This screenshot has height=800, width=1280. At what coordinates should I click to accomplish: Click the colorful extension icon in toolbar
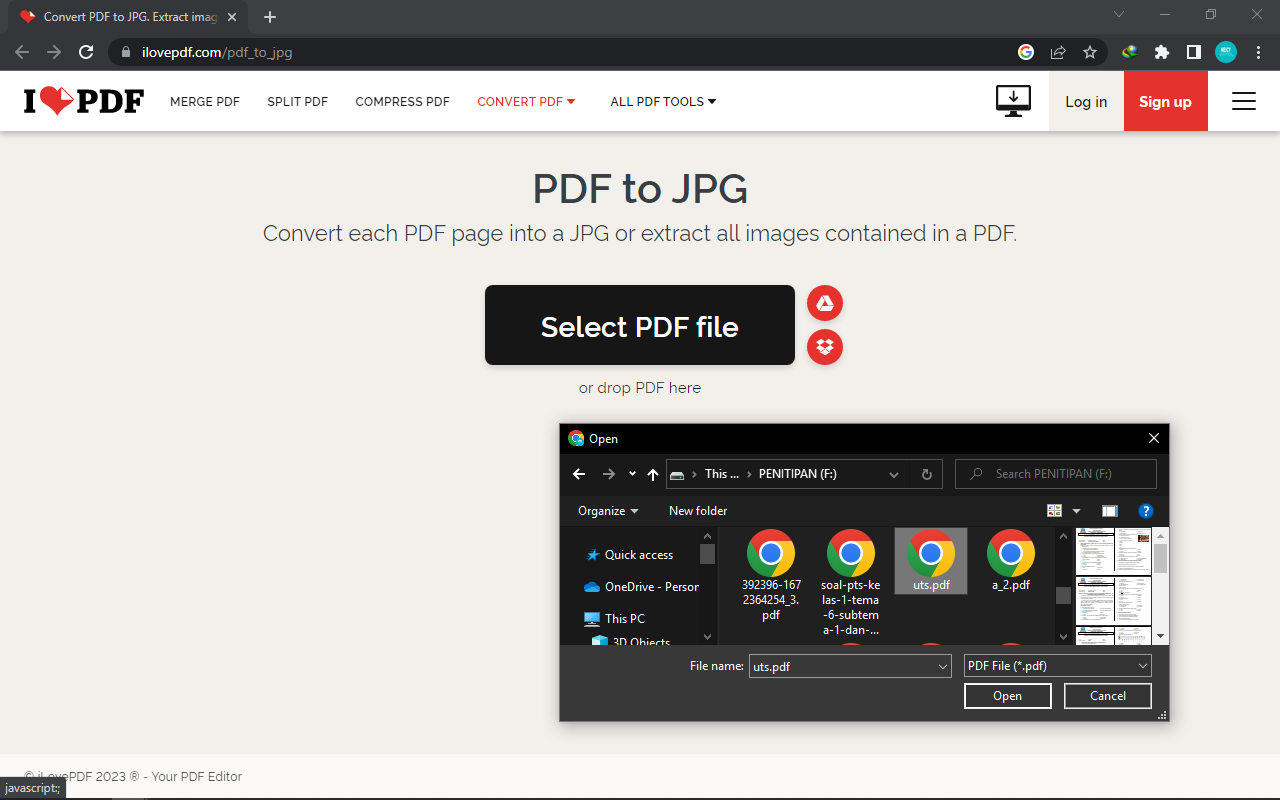(x=1129, y=52)
